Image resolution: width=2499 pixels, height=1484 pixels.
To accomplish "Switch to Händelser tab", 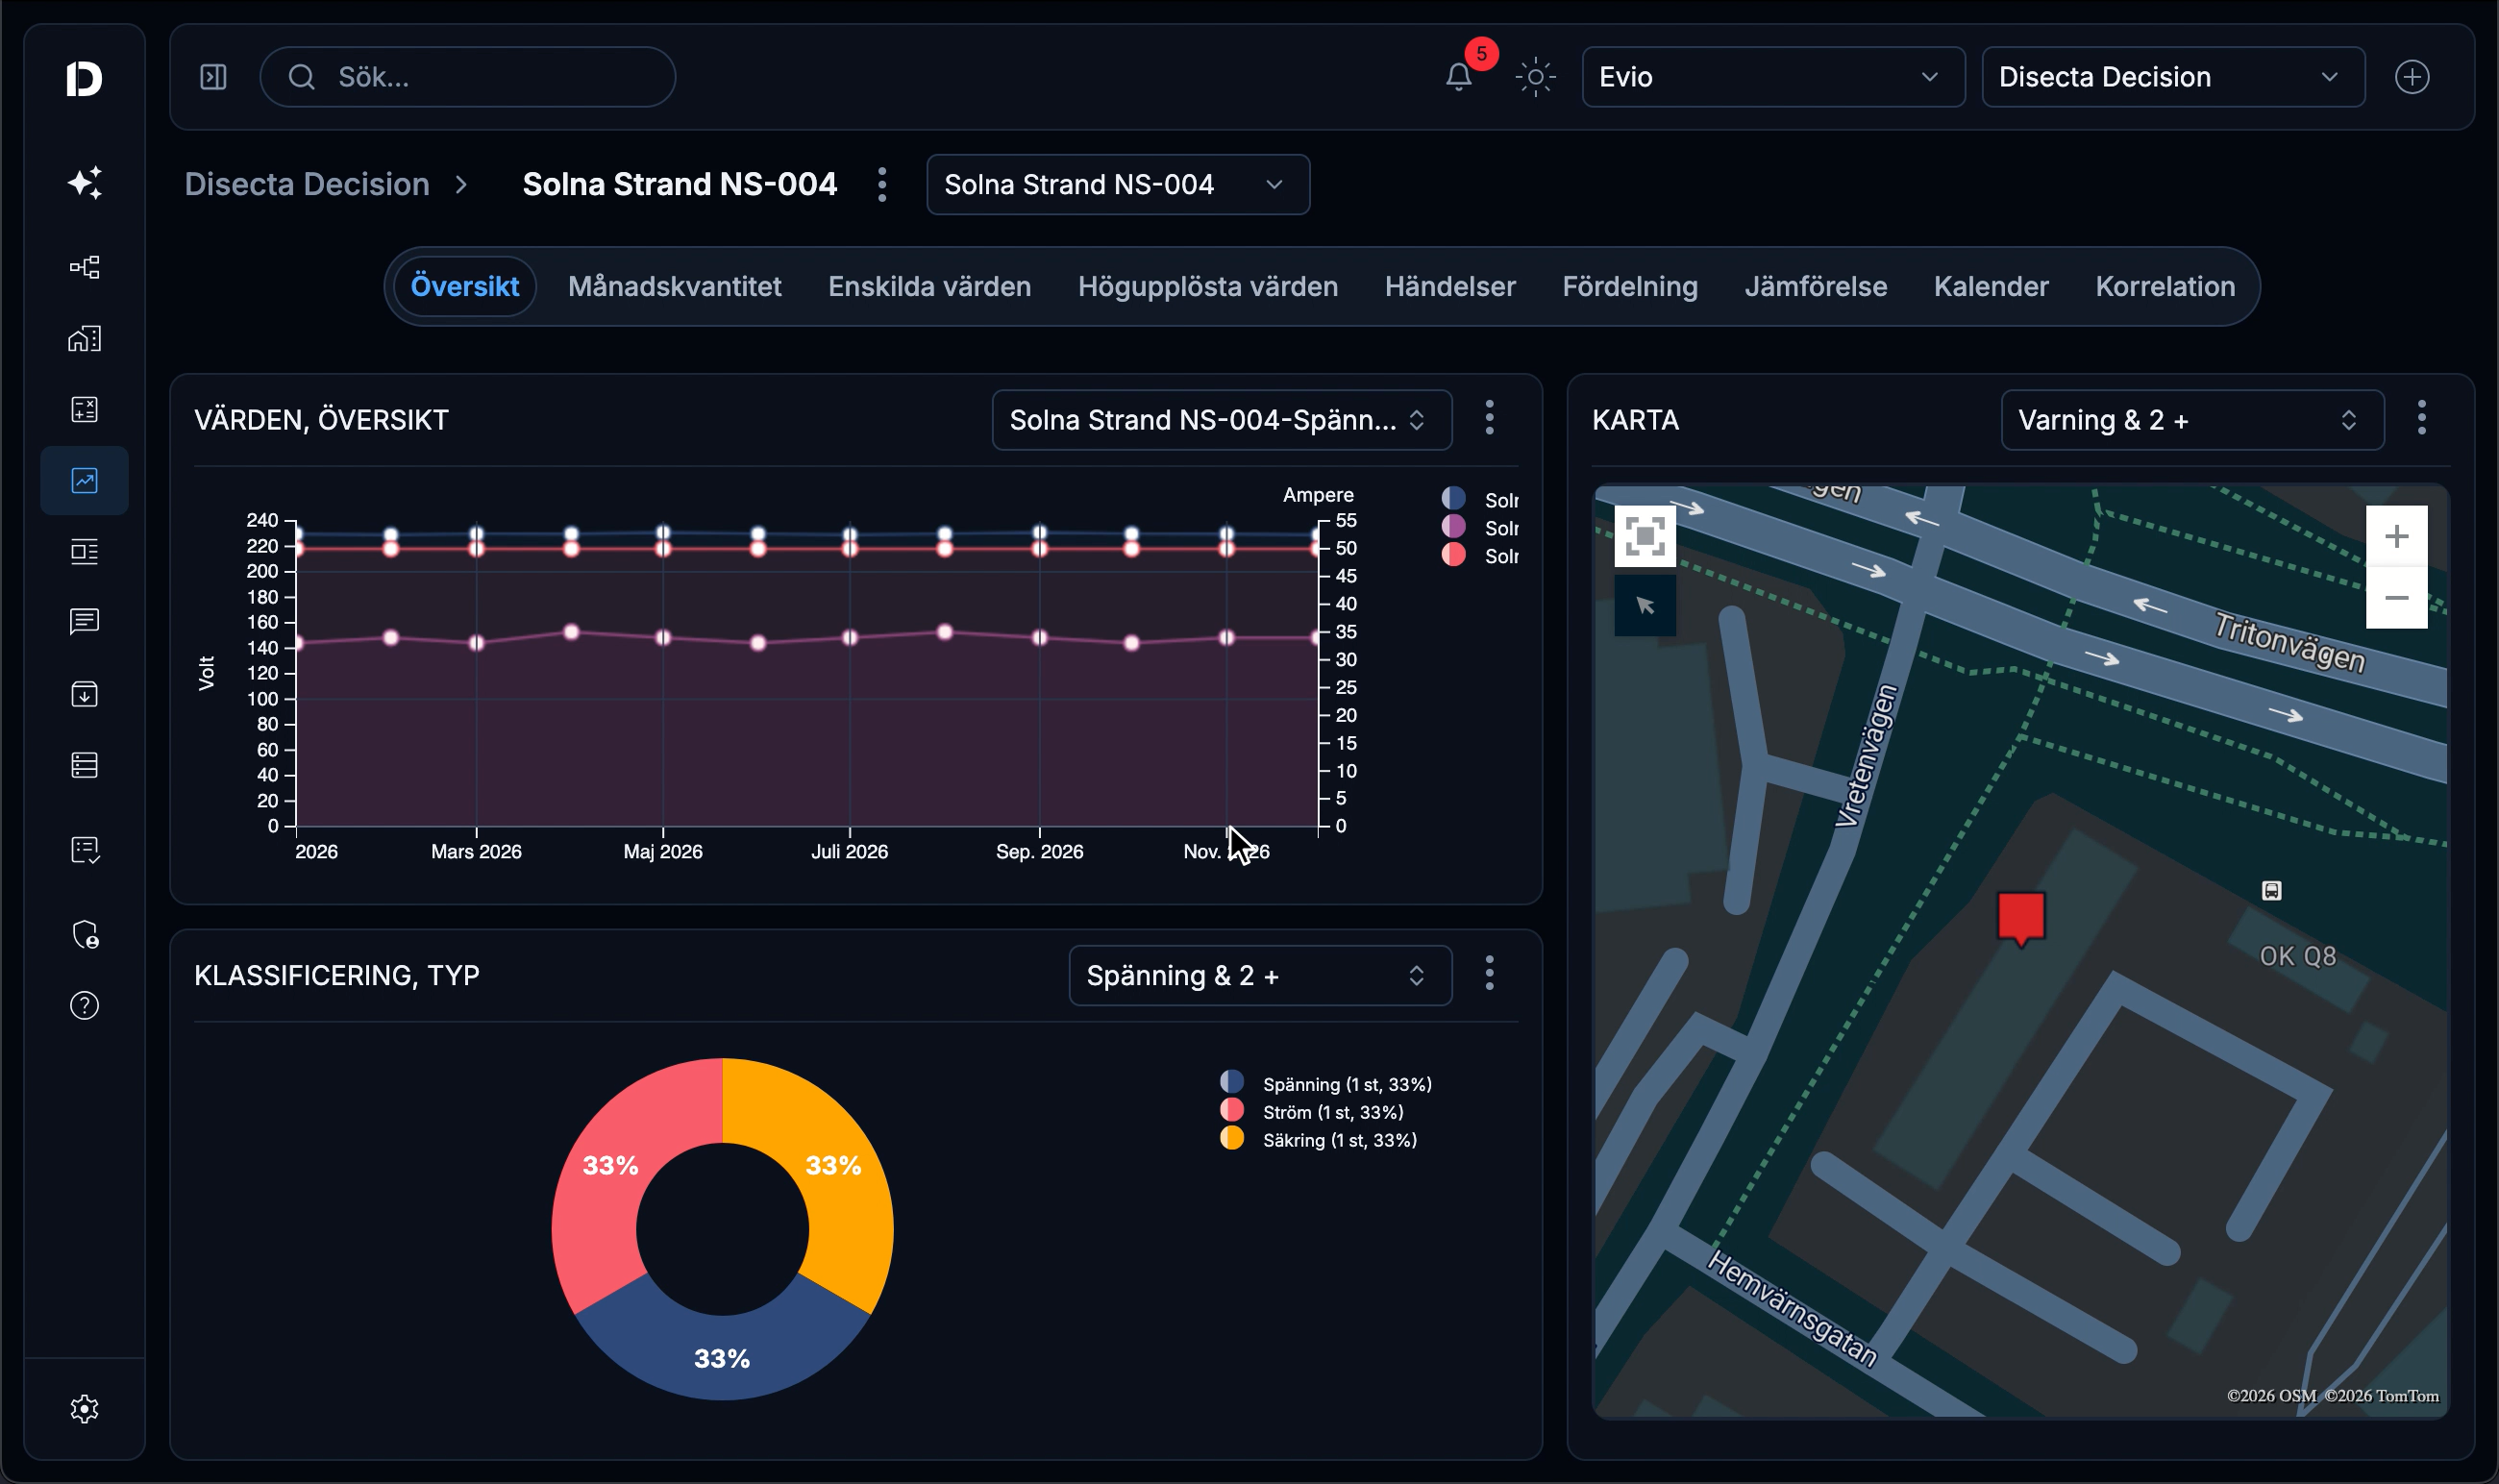I will tap(1450, 287).
